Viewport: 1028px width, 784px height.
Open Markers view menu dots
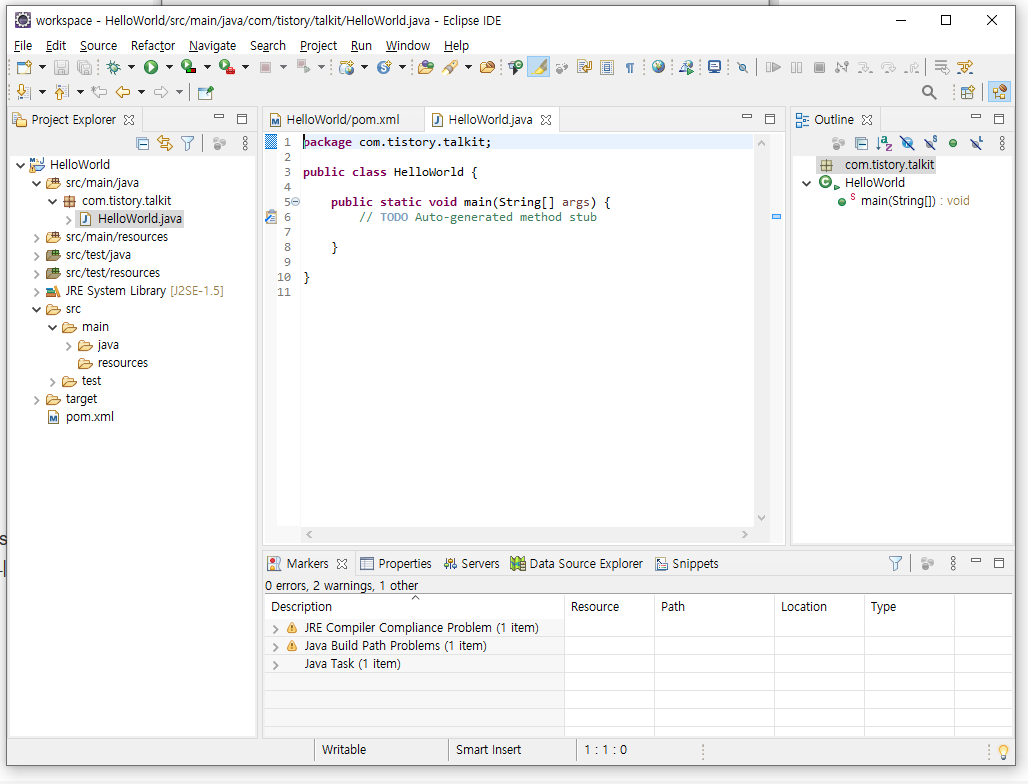[953, 563]
